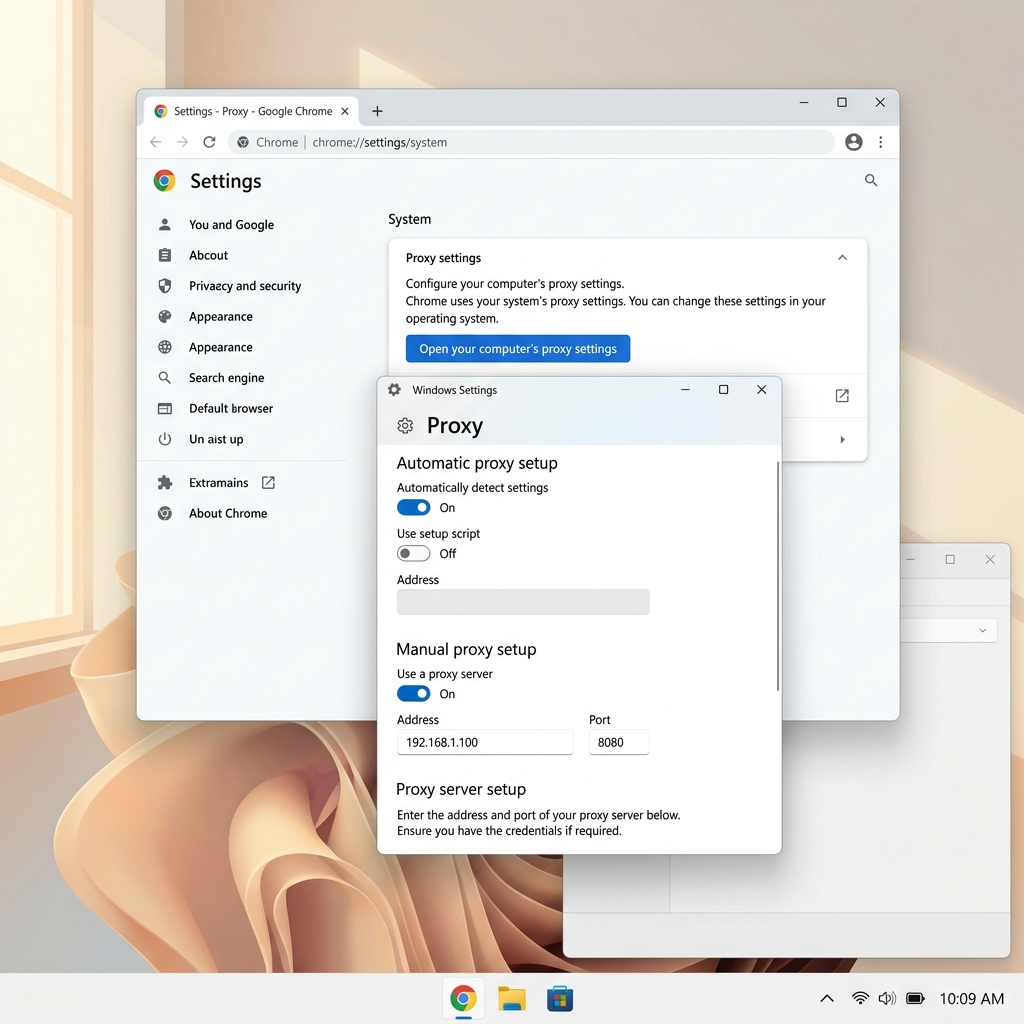Turn off Use a proxy server

coord(413,694)
